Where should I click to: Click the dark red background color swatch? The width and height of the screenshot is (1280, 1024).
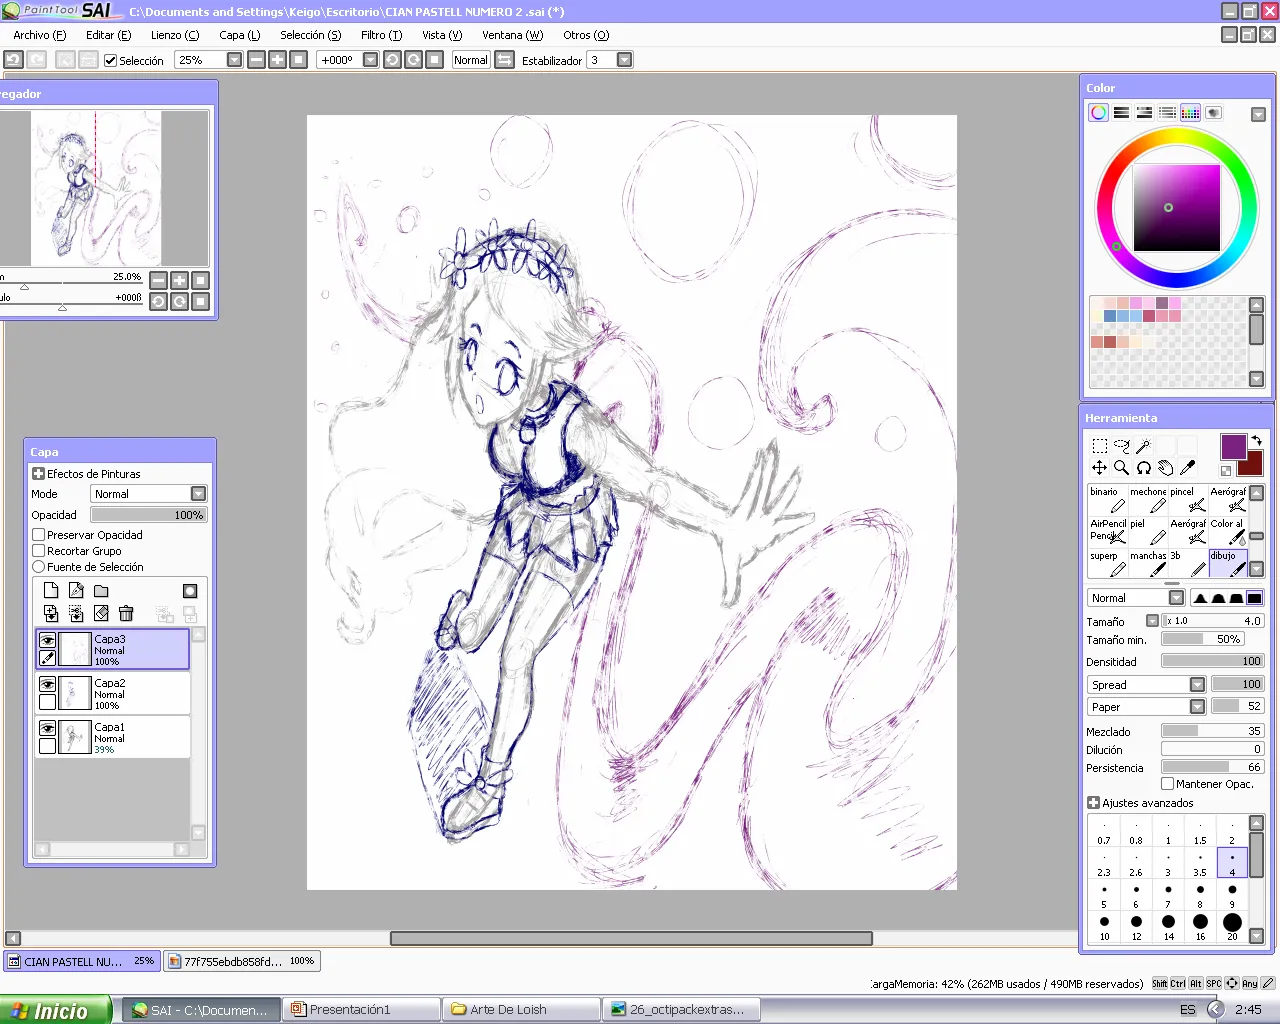(1250, 465)
